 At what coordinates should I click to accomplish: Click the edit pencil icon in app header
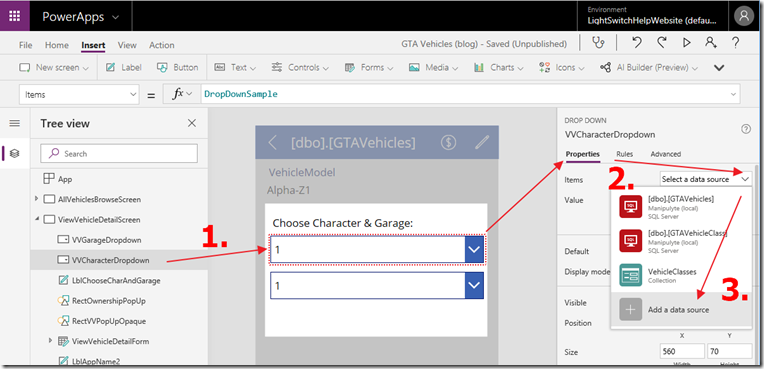(x=482, y=142)
